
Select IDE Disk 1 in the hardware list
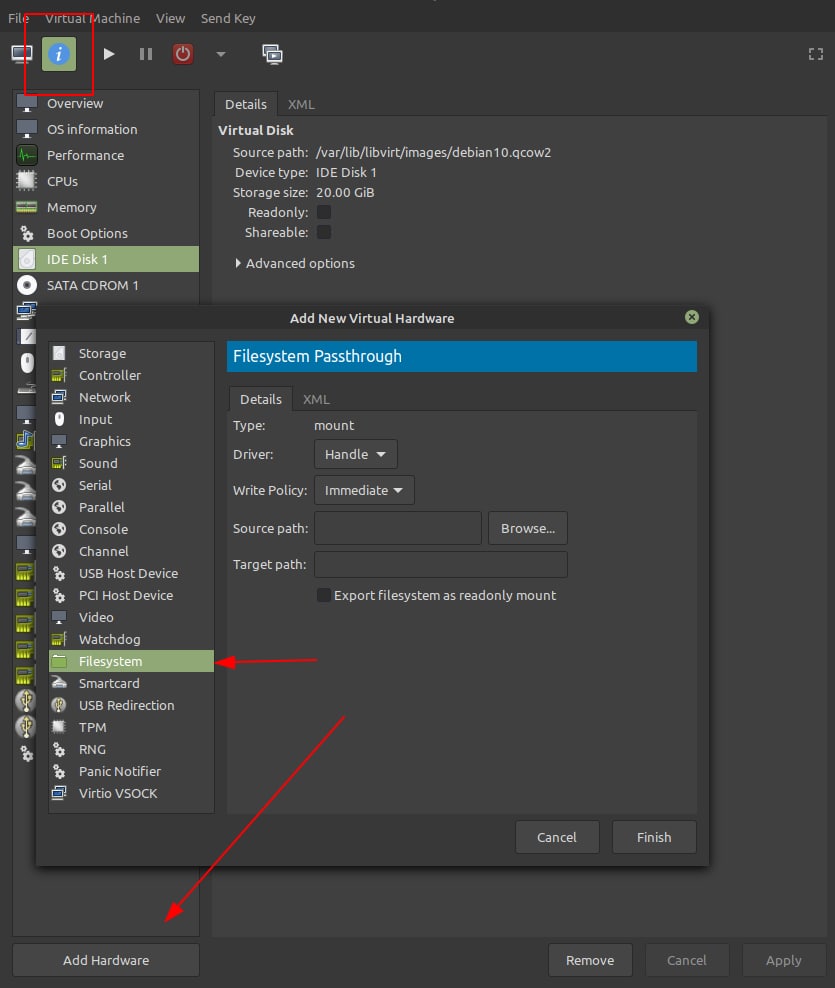[x=106, y=259]
